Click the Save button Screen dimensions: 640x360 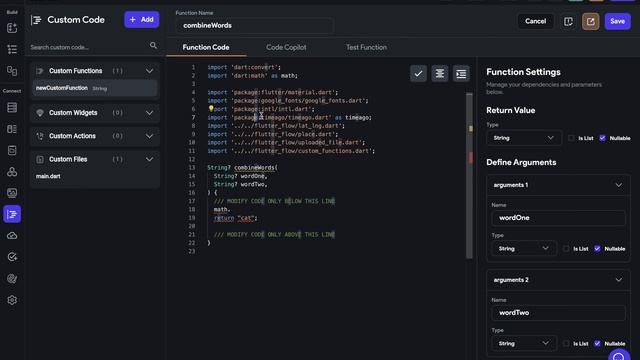point(617,21)
